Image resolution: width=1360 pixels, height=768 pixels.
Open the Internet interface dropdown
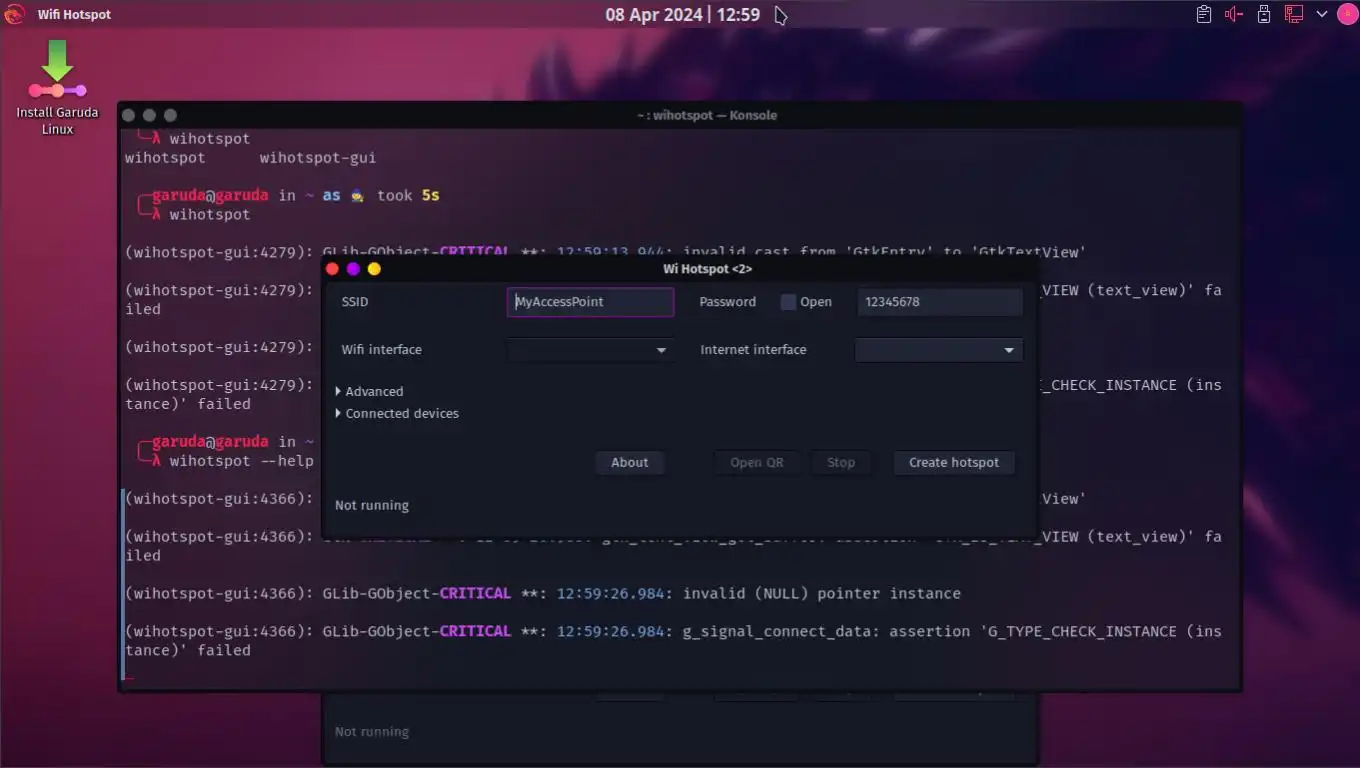coord(938,350)
